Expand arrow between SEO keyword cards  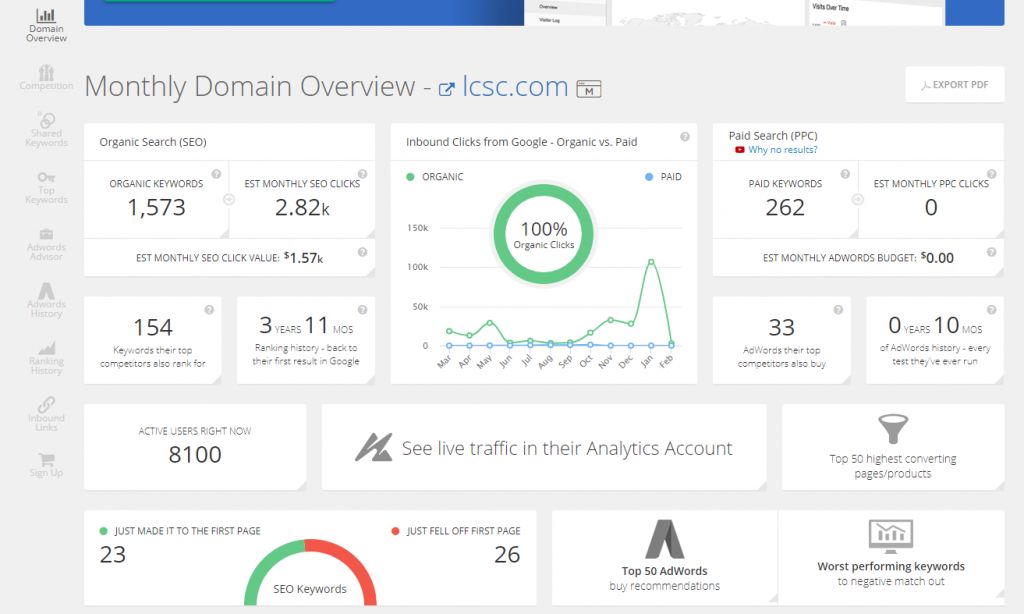tap(229, 199)
